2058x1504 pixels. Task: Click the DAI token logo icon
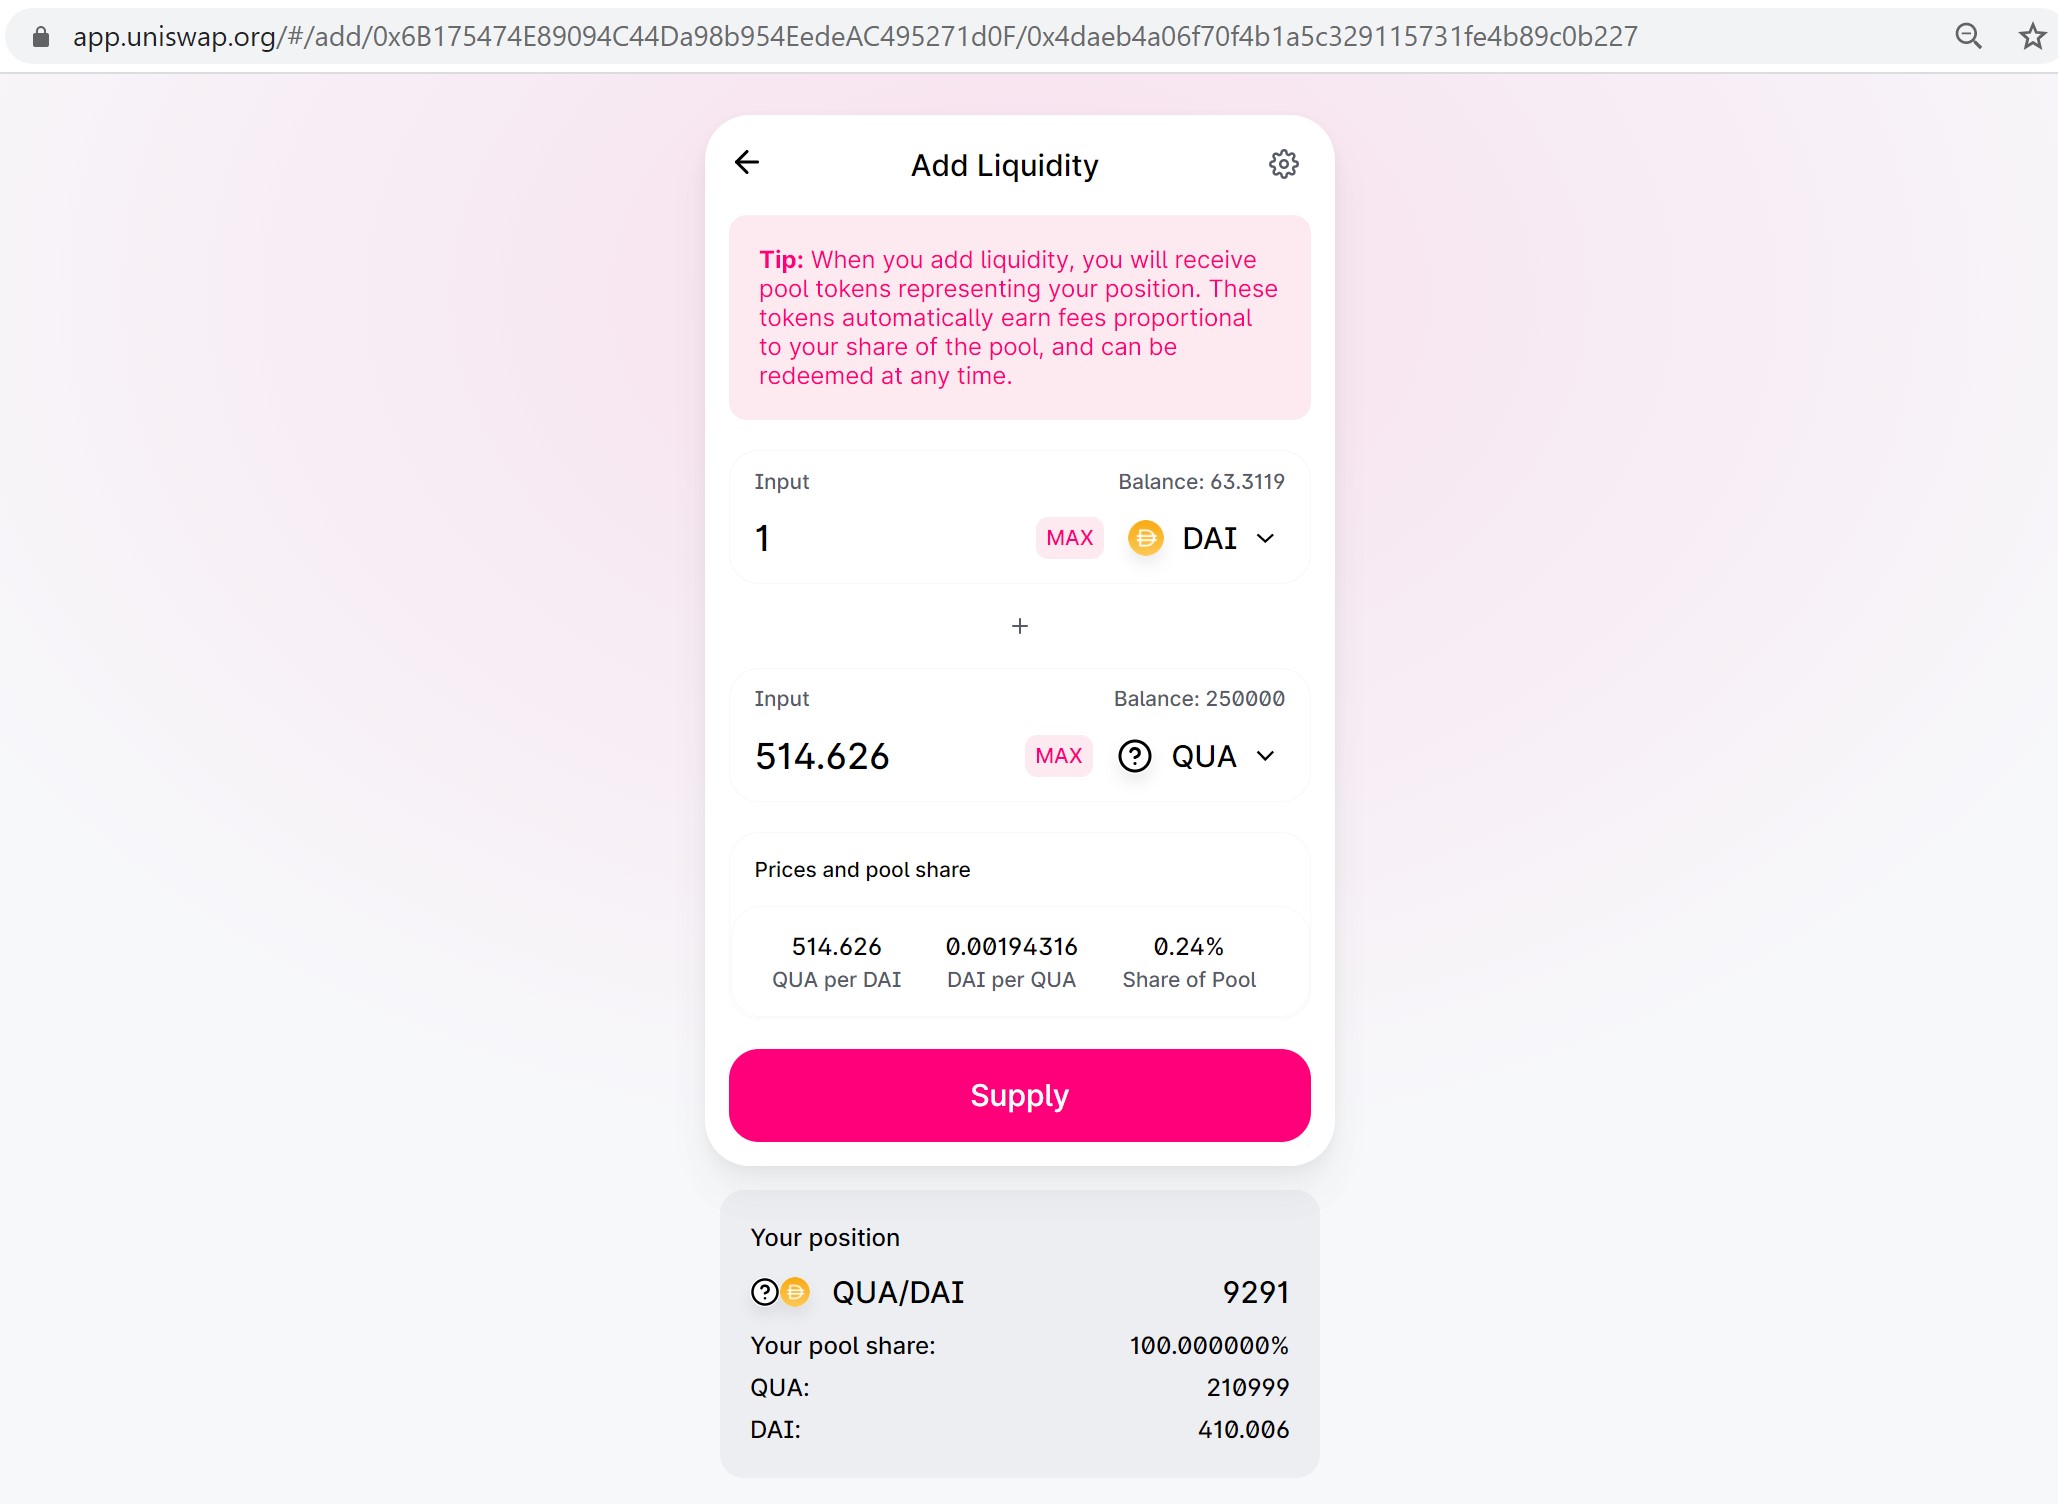coord(1145,538)
